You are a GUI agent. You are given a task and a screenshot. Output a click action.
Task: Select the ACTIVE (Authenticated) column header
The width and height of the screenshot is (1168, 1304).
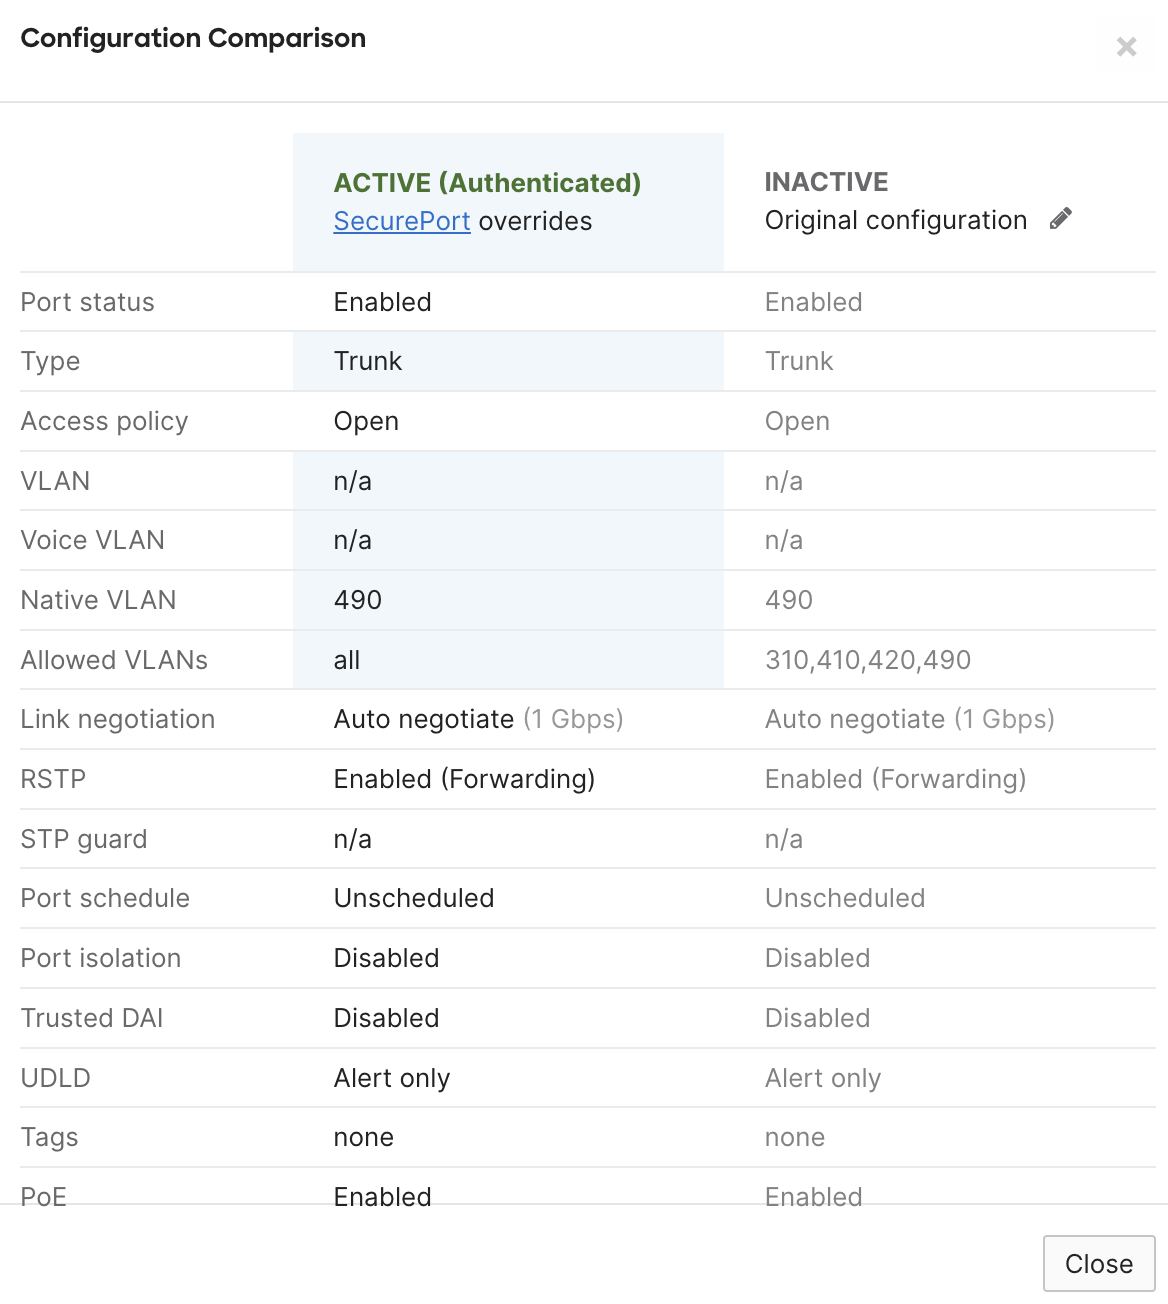coord(488,183)
